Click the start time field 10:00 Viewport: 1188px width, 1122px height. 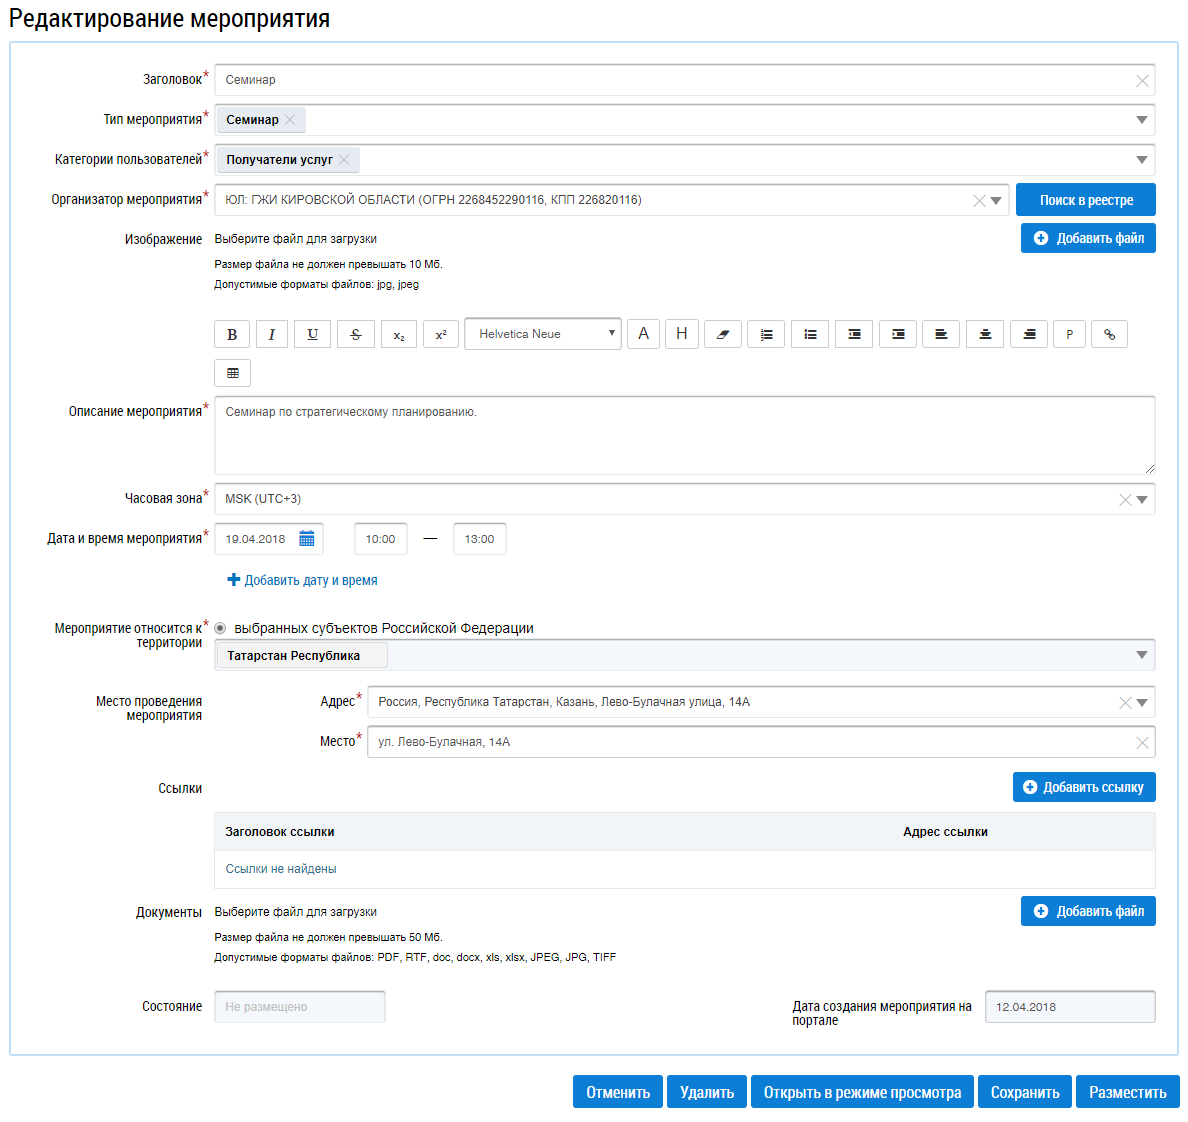point(381,539)
